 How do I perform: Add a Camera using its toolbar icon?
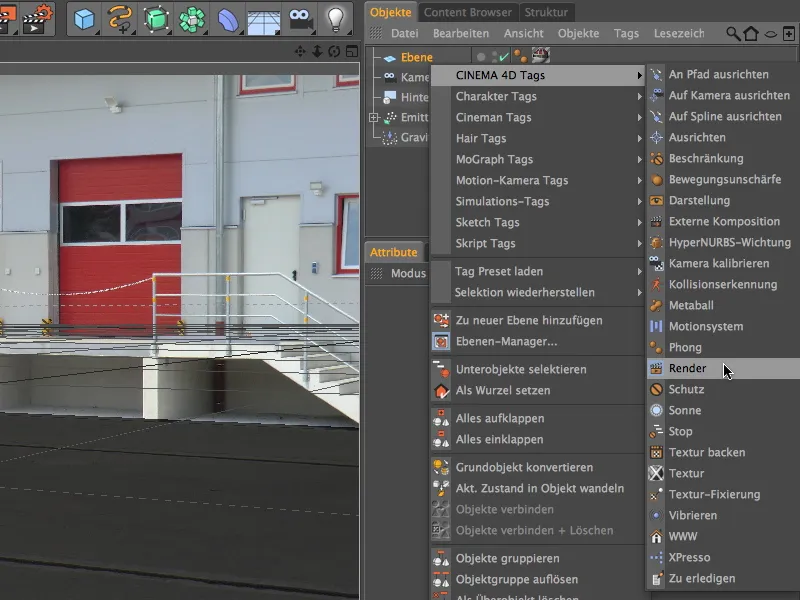(x=300, y=18)
